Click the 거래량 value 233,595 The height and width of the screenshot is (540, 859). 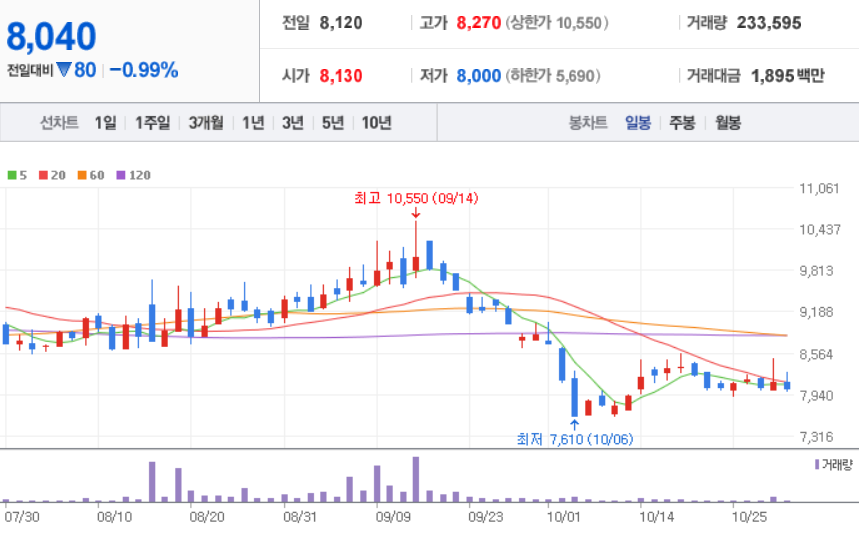point(769,23)
